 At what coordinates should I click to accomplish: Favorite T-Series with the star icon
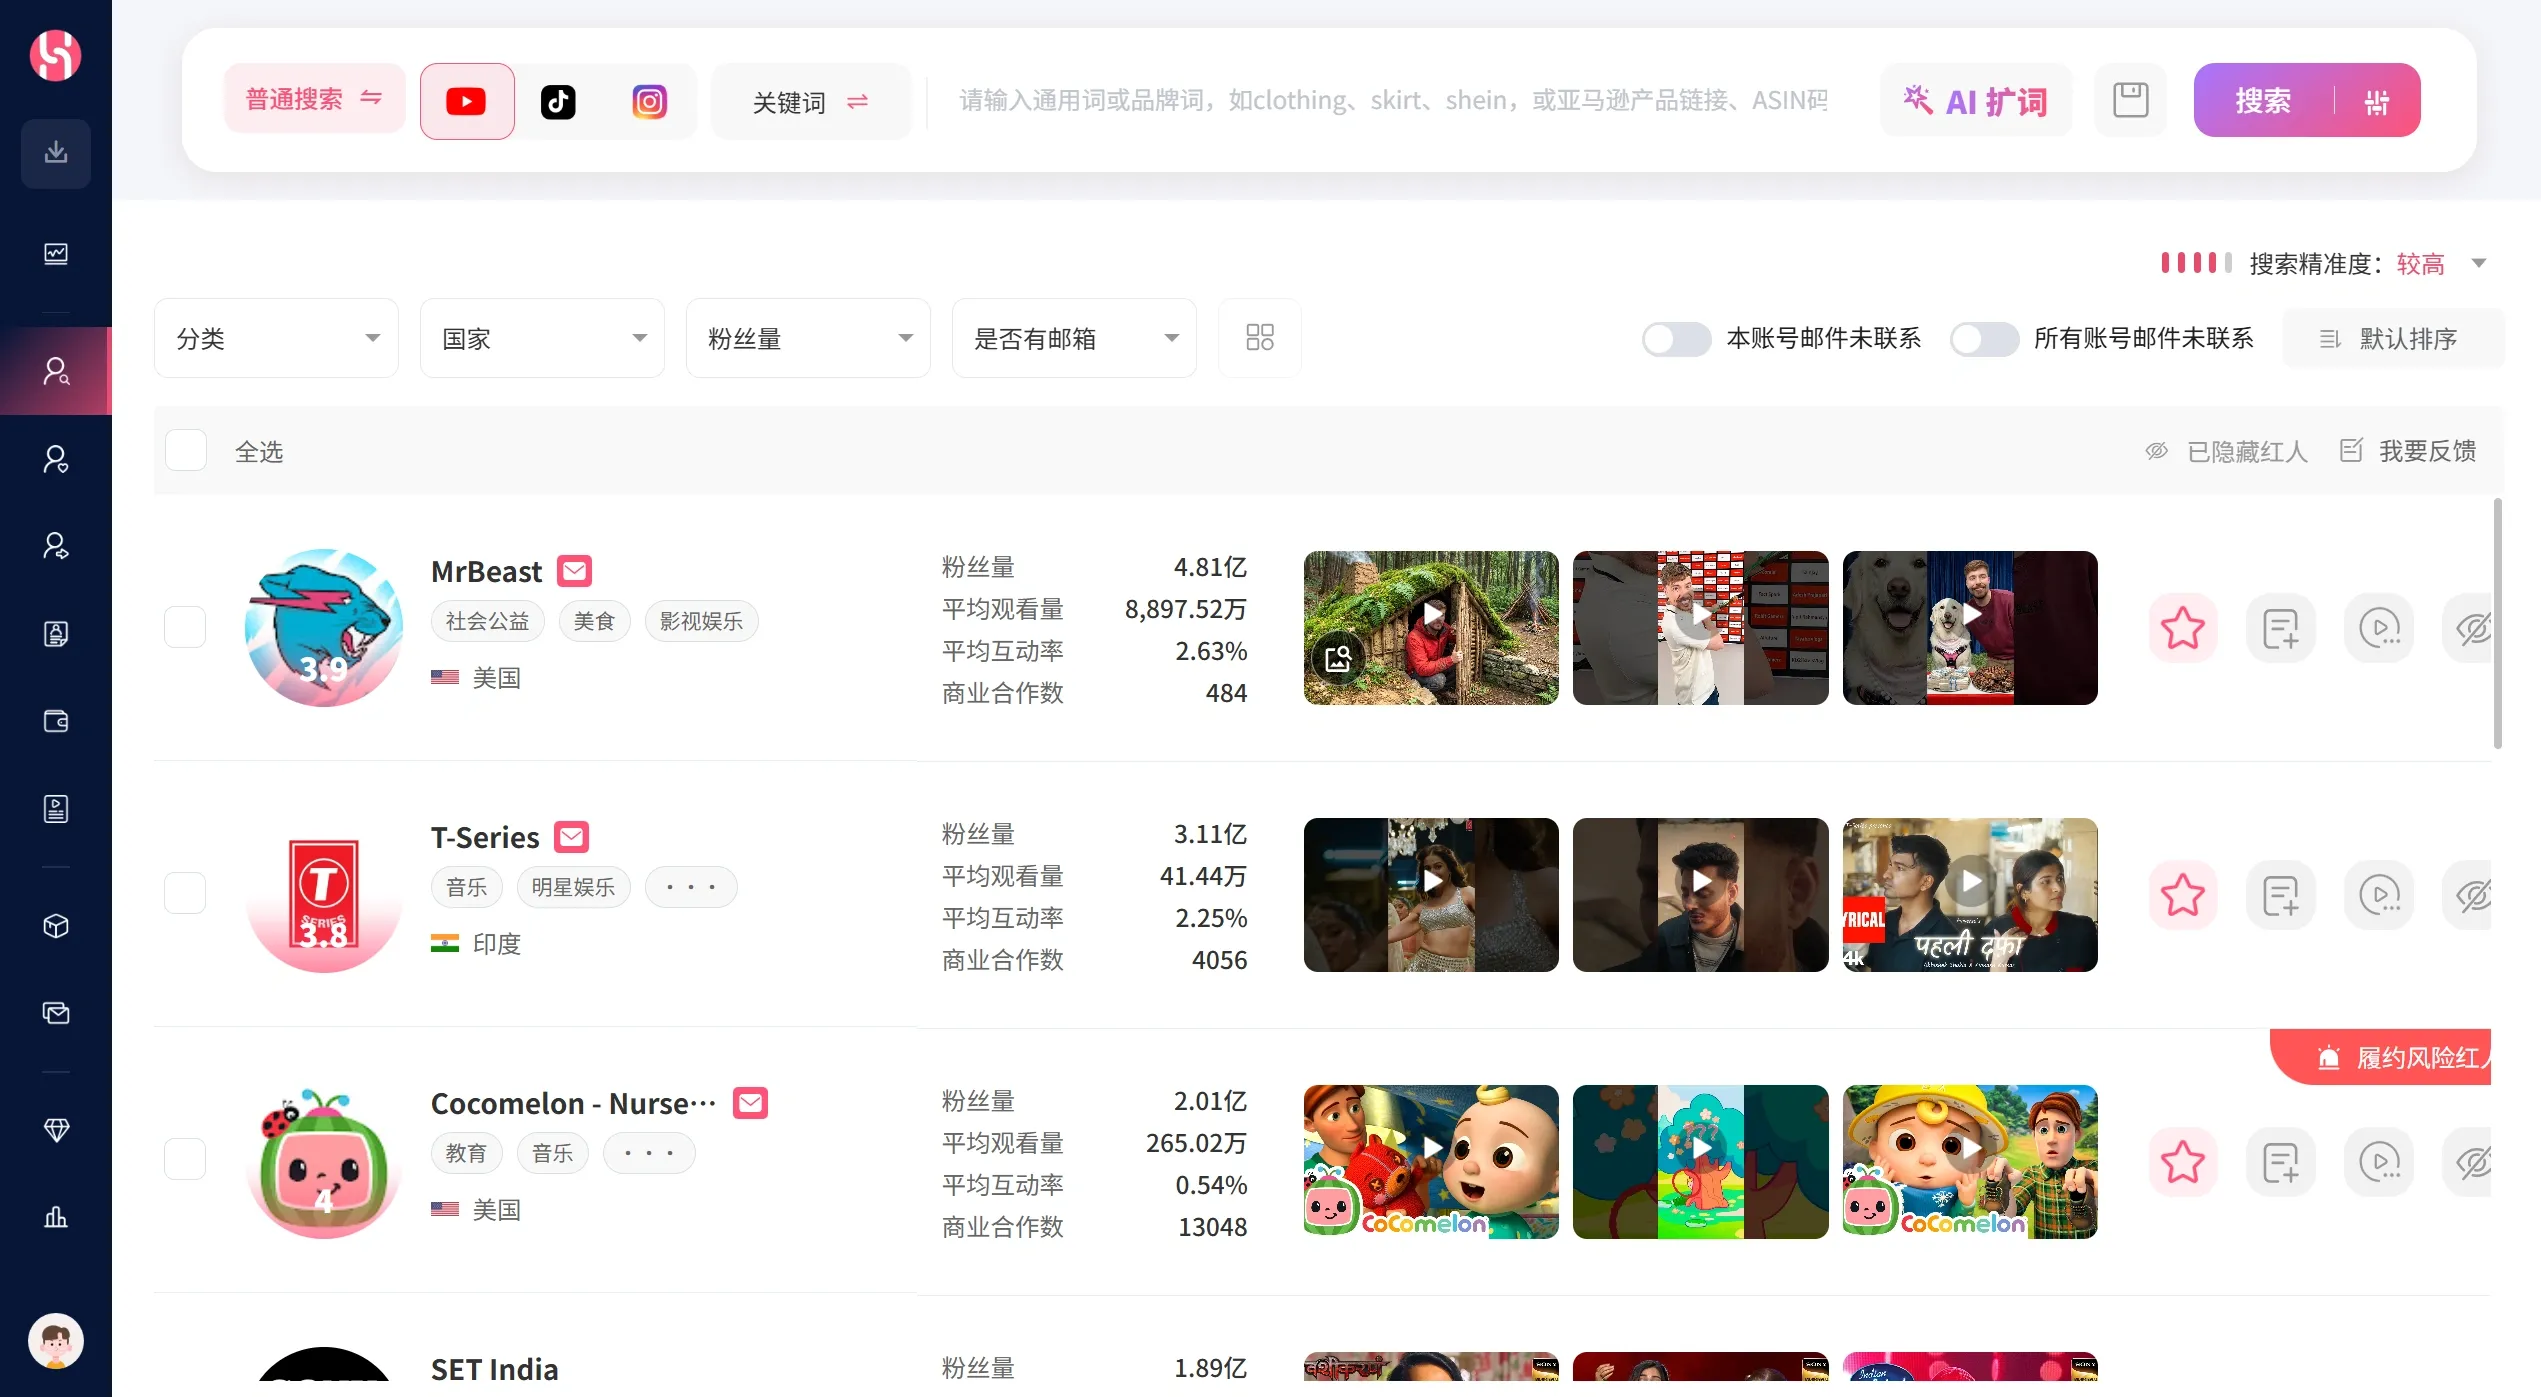coord(2182,895)
